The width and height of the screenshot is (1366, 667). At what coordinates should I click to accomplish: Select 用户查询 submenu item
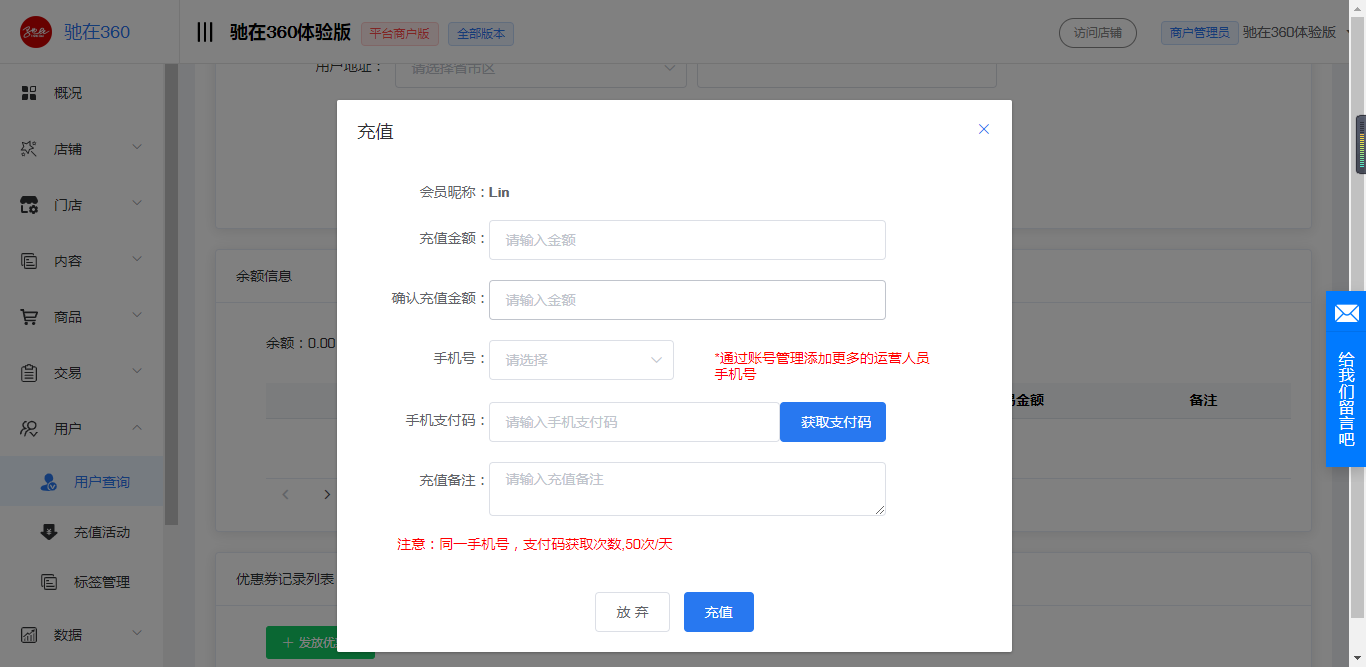point(82,482)
